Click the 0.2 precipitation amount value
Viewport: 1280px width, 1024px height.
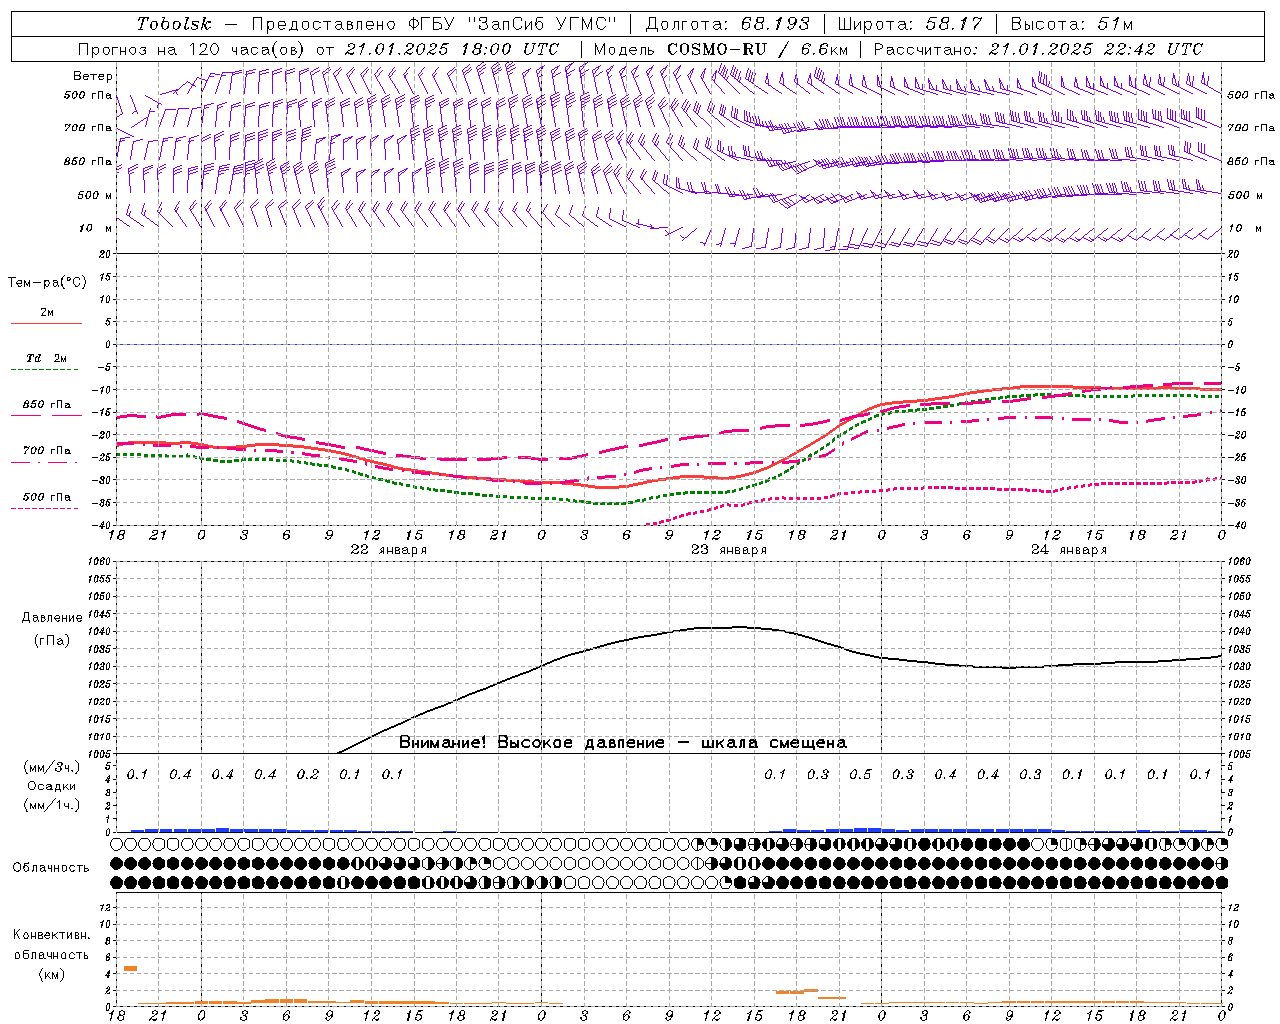point(308,774)
